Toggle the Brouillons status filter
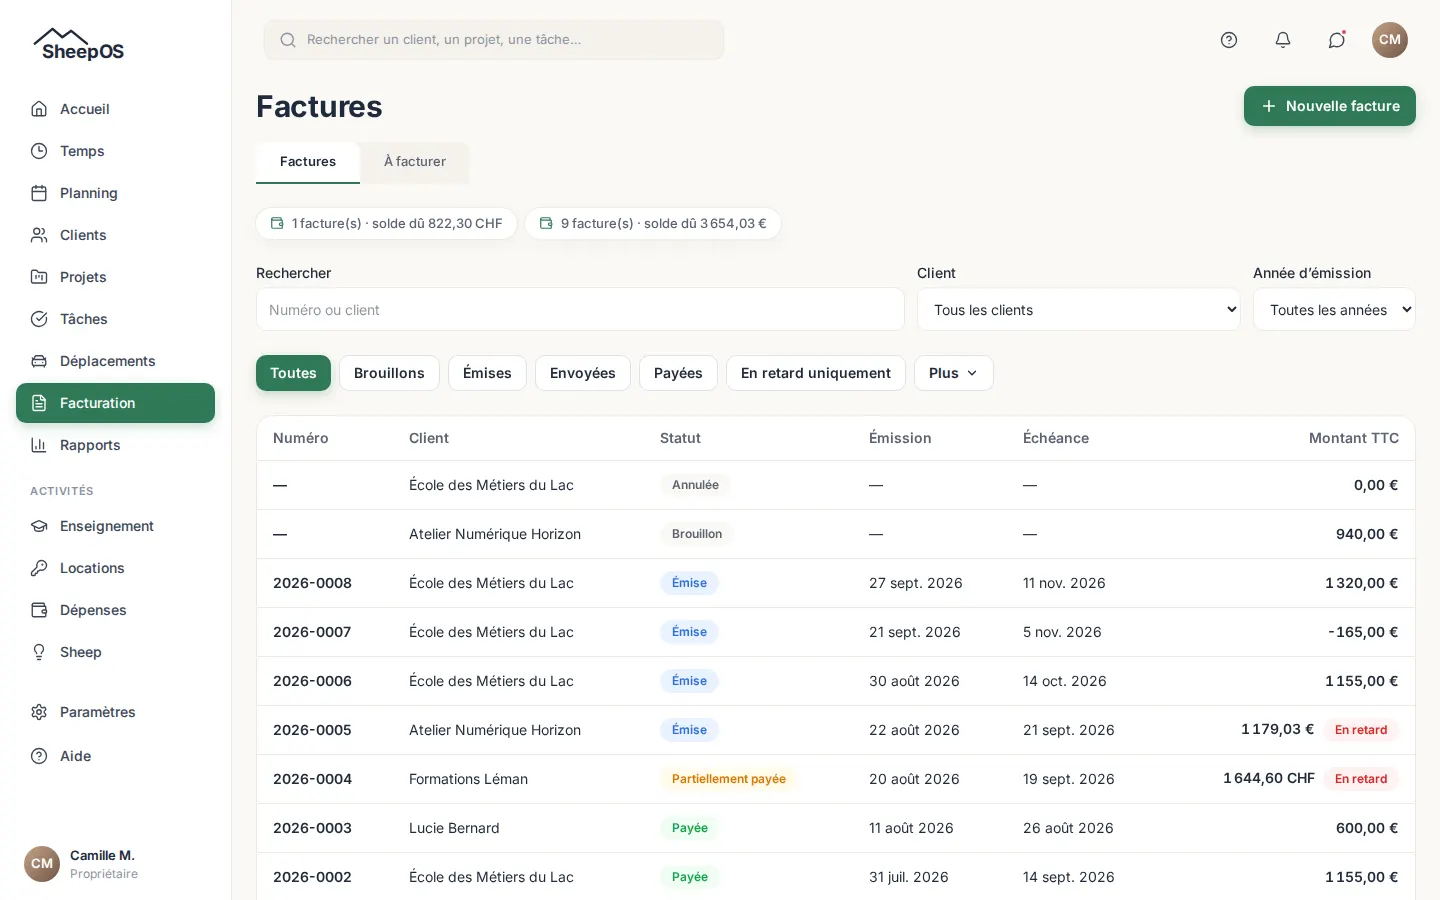Viewport: 1440px width, 900px height. (x=389, y=373)
